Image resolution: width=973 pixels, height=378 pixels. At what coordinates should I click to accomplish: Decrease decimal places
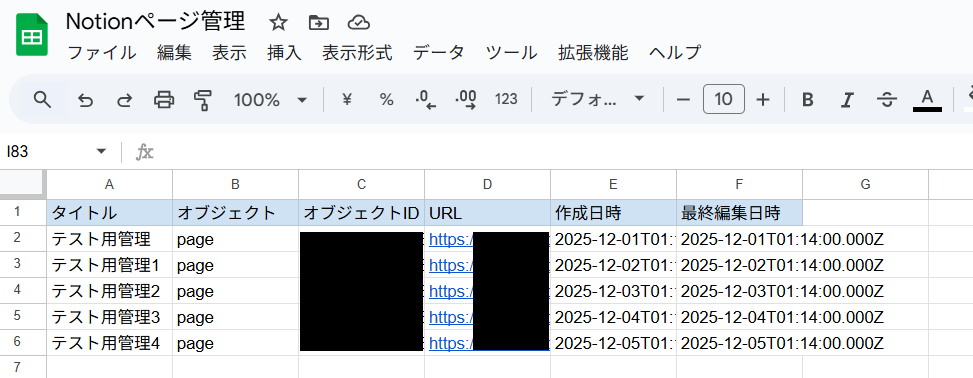(x=425, y=99)
